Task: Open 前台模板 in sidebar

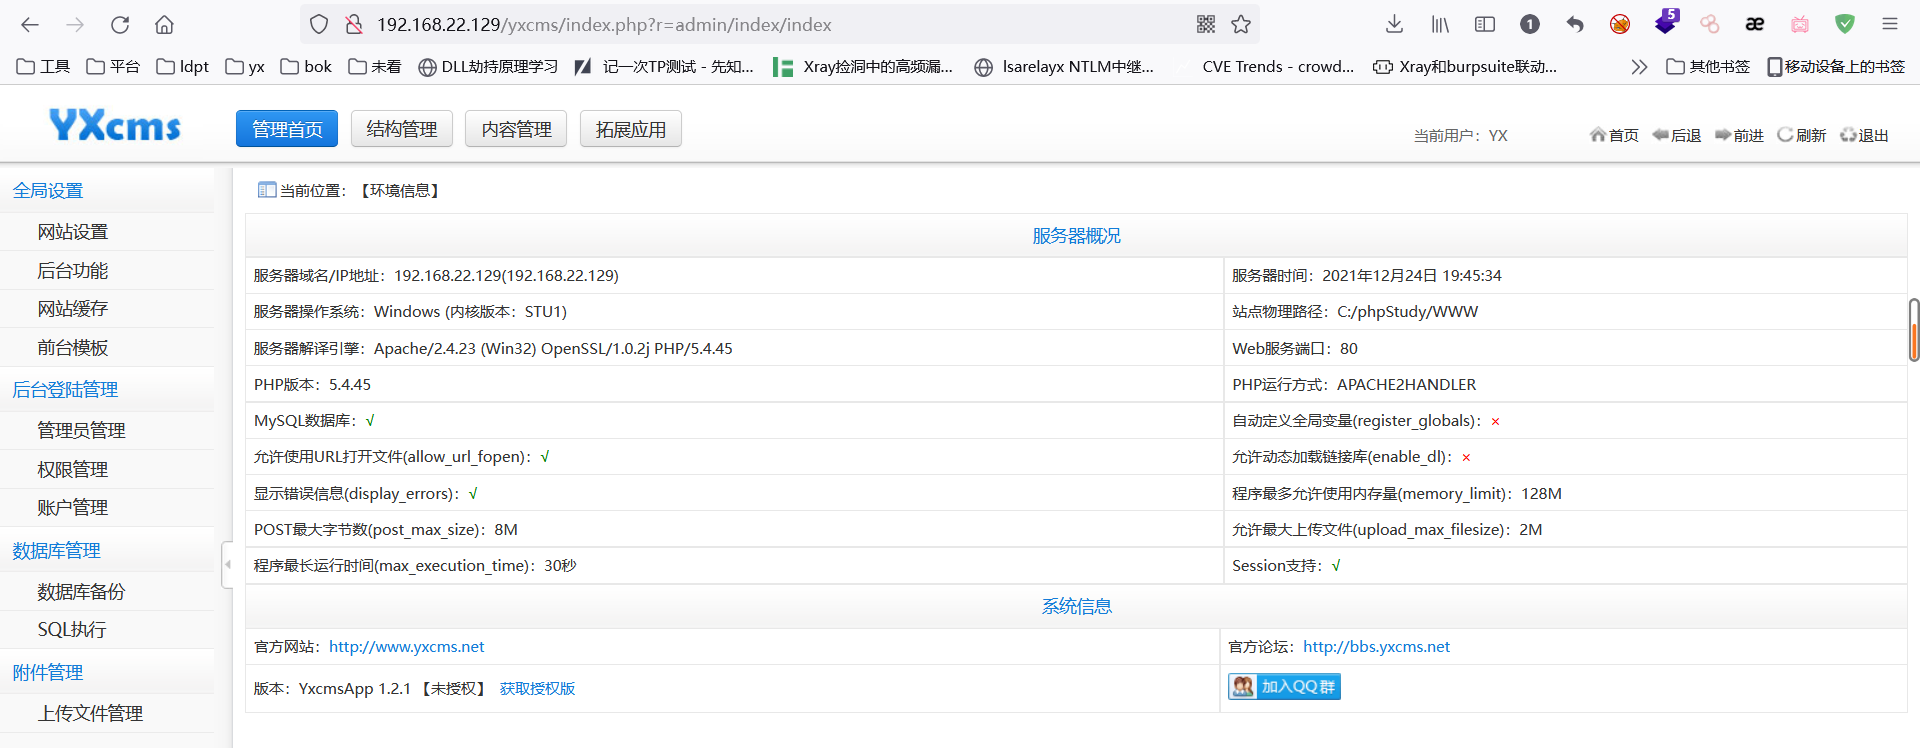Action: [x=73, y=348]
